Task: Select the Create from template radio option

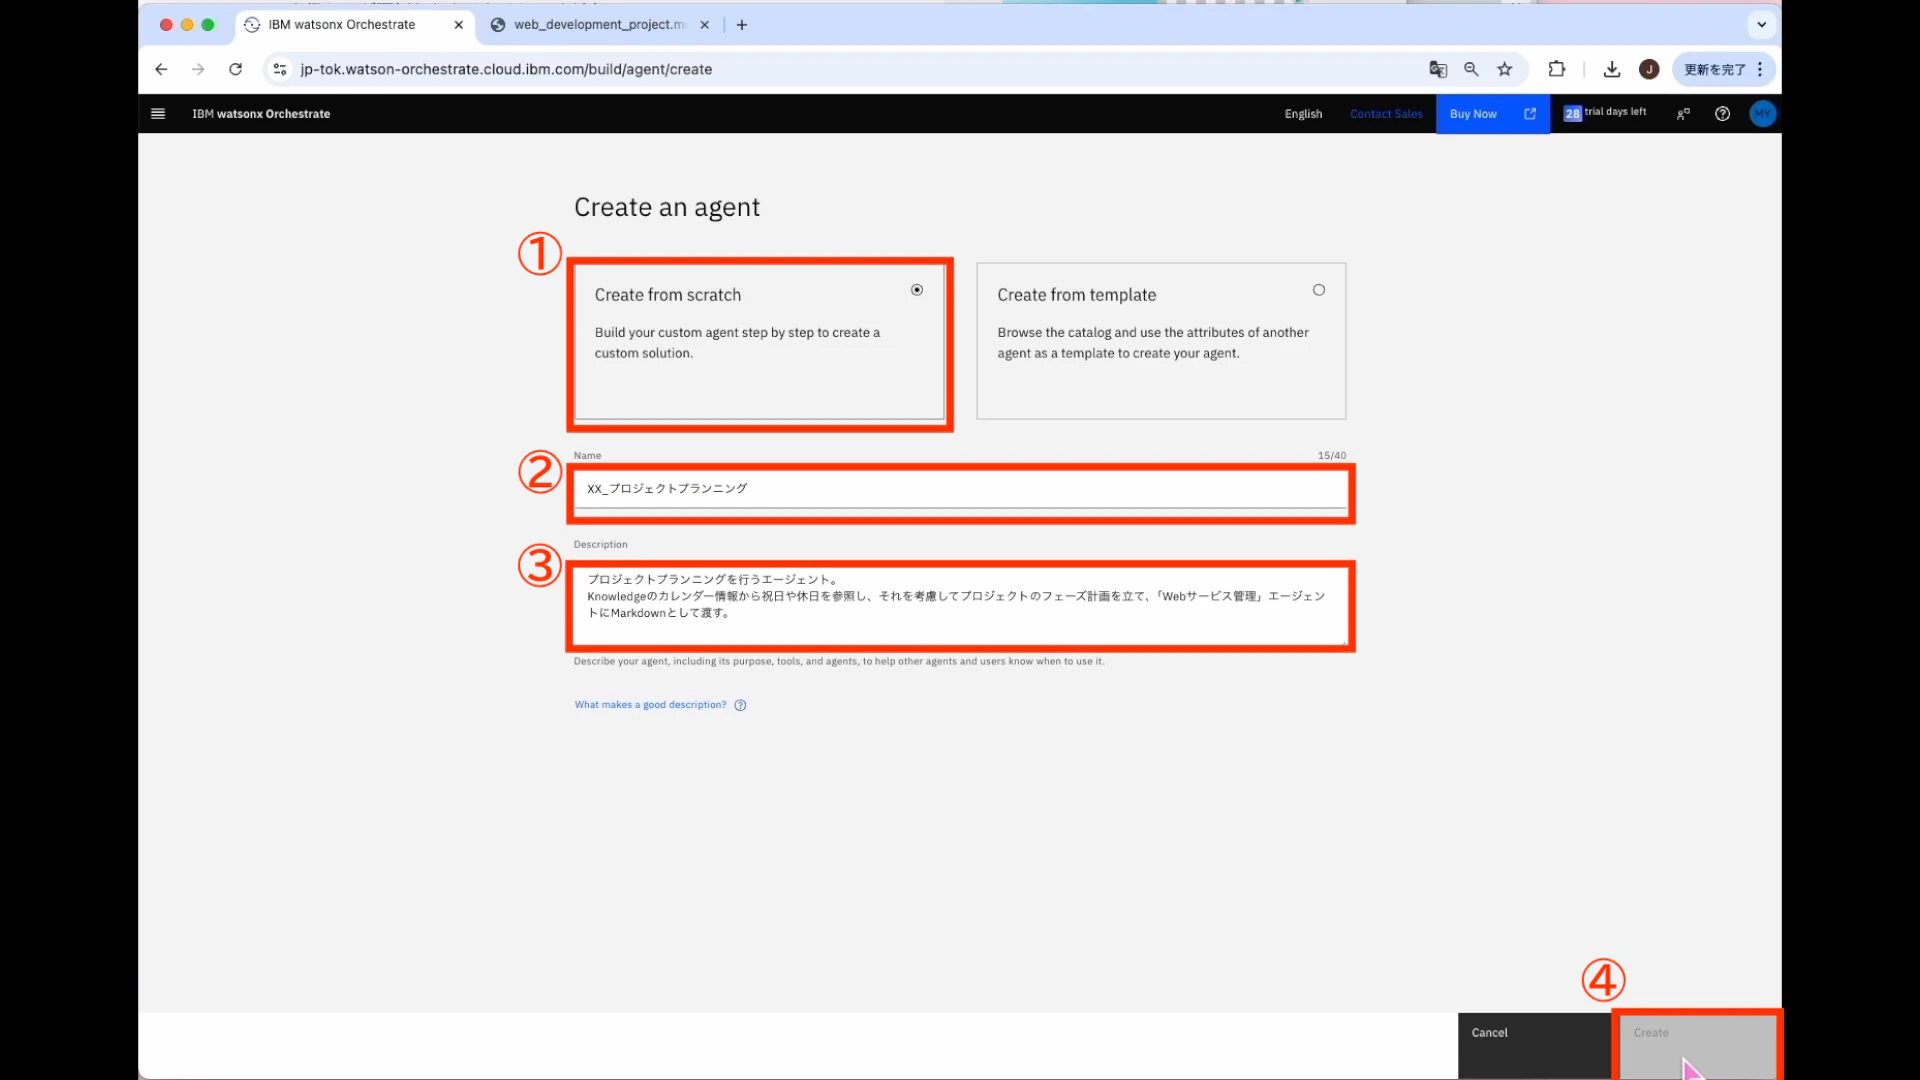Action: [x=1319, y=290]
